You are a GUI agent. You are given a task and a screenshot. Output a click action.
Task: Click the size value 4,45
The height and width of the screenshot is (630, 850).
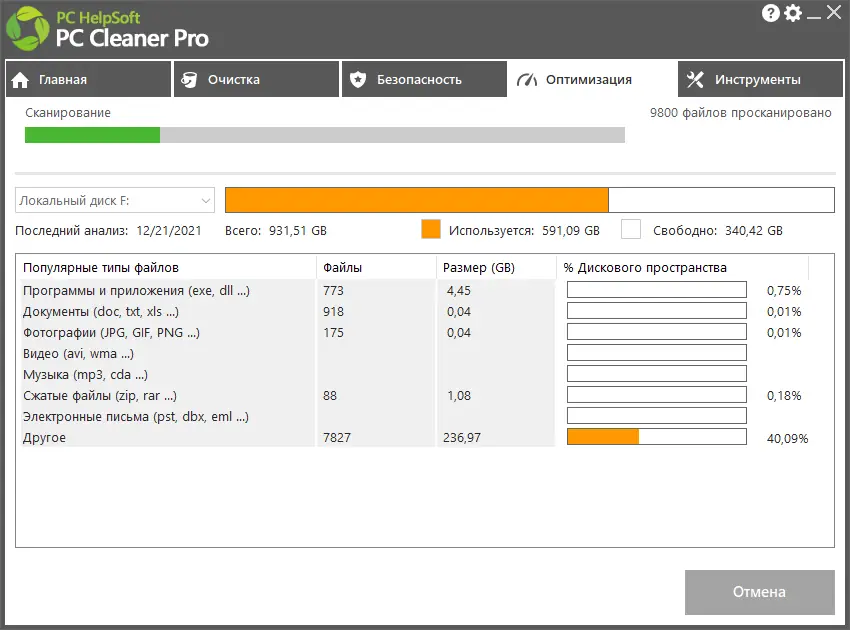(x=459, y=291)
